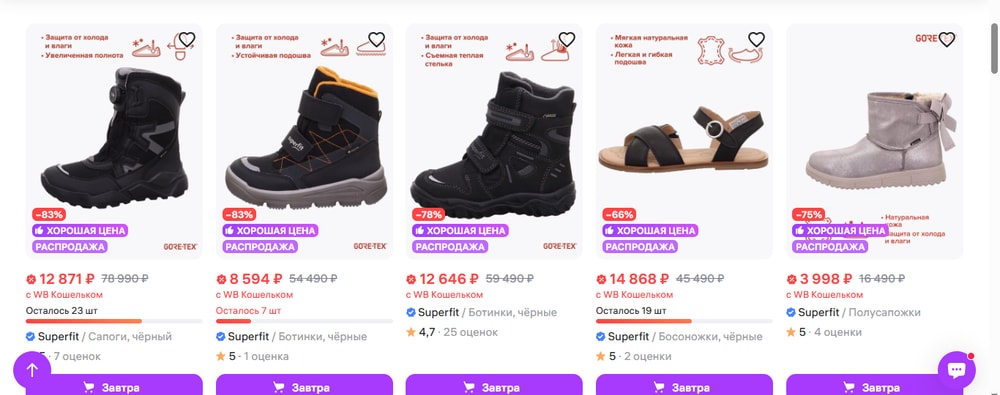Click heart on 12 646 ₽ black boots
Screen dimensions: 1000x395
click(566, 40)
